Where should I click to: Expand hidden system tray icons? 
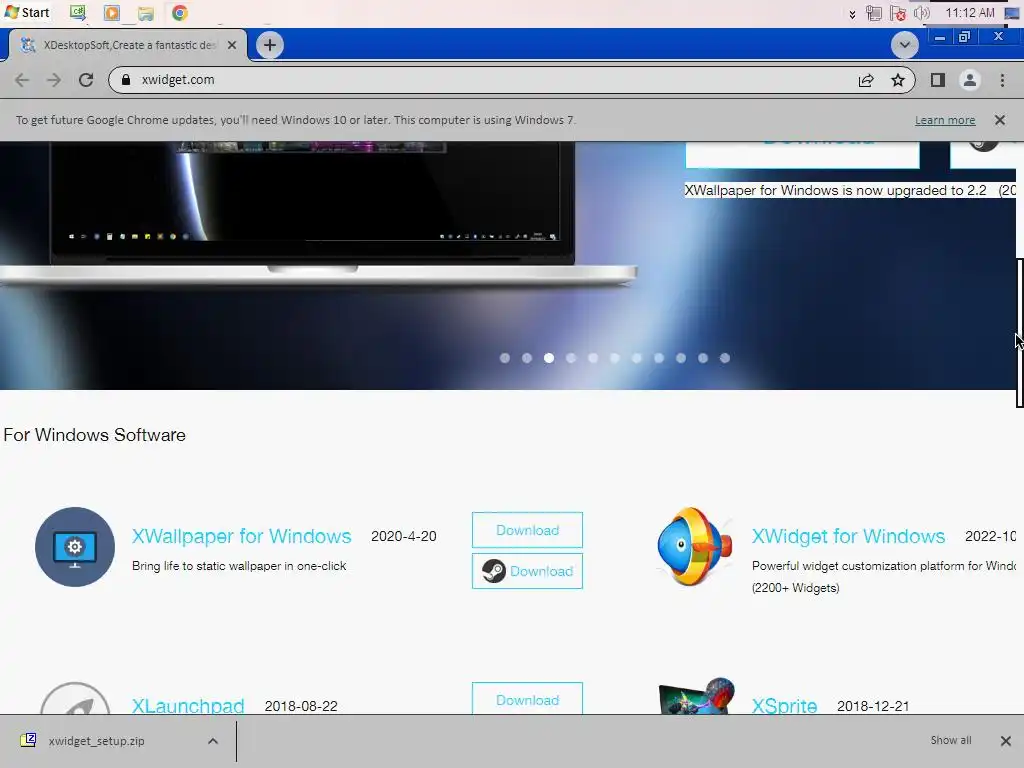852,14
